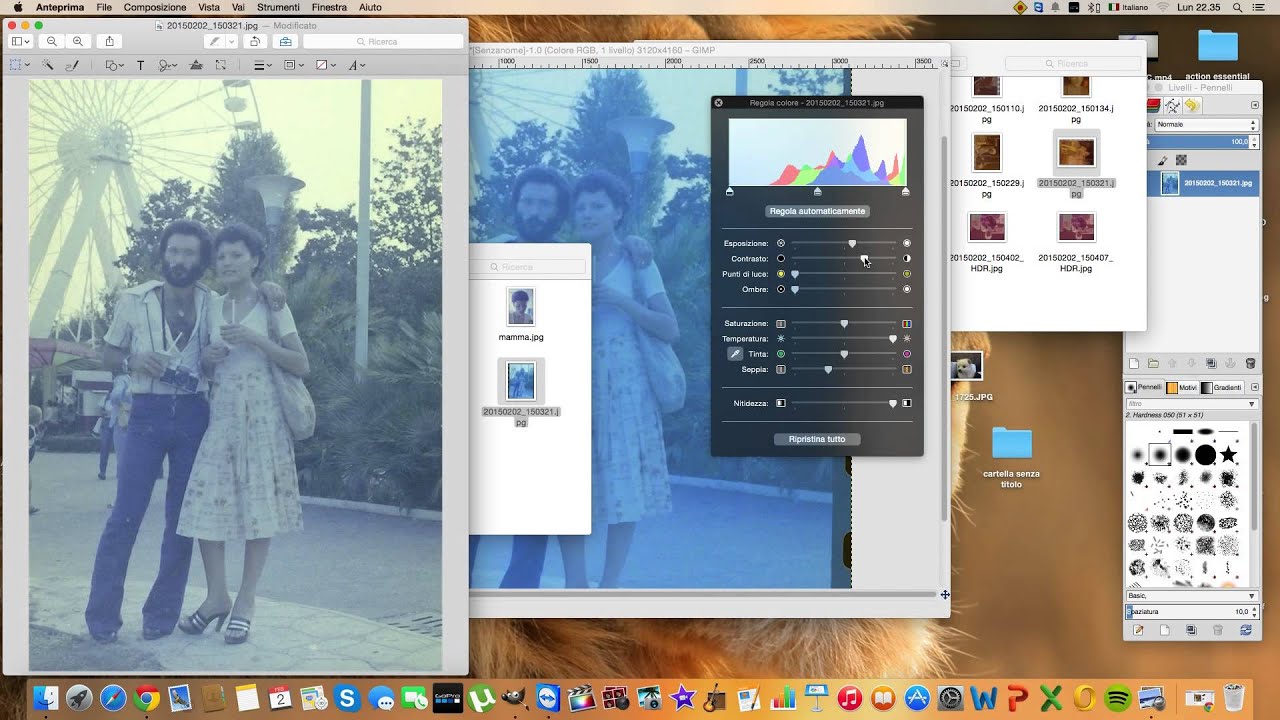Toggle the Markup toolbox button
Image resolution: width=1280 pixels, height=720 pixels.
(x=286, y=41)
